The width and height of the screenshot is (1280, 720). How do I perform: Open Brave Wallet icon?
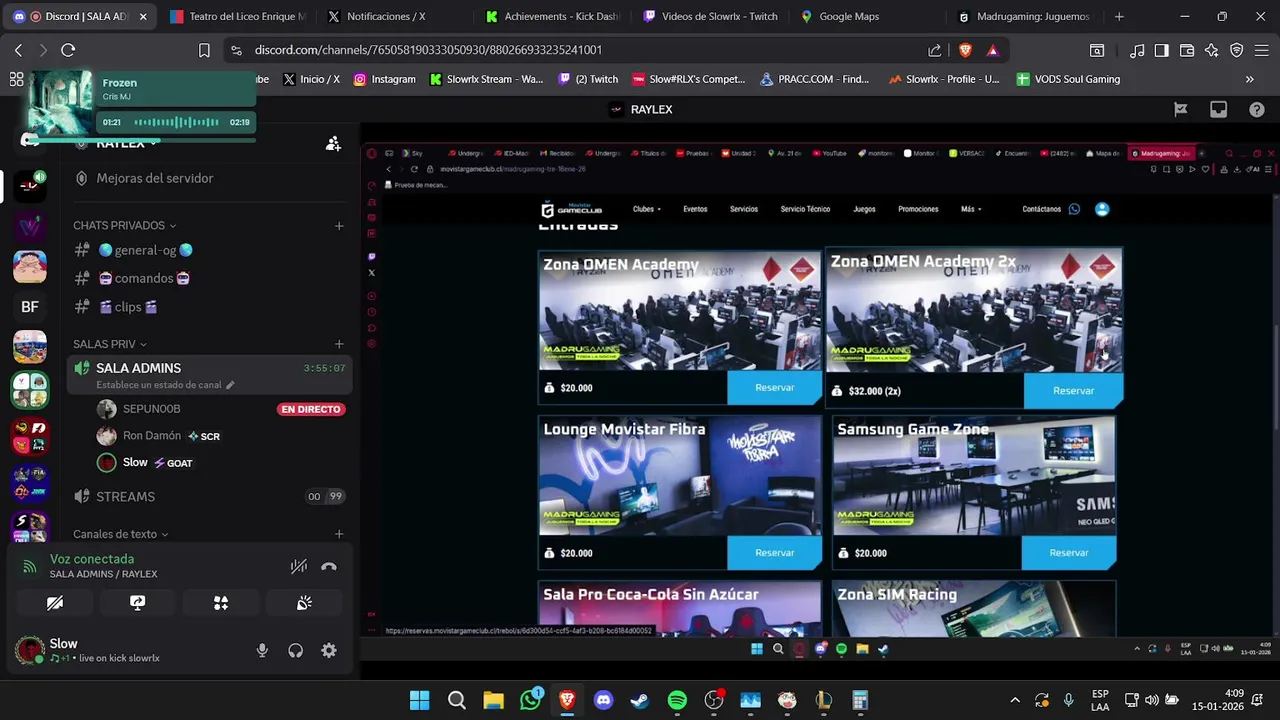pyautogui.click(x=1187, y=50)
